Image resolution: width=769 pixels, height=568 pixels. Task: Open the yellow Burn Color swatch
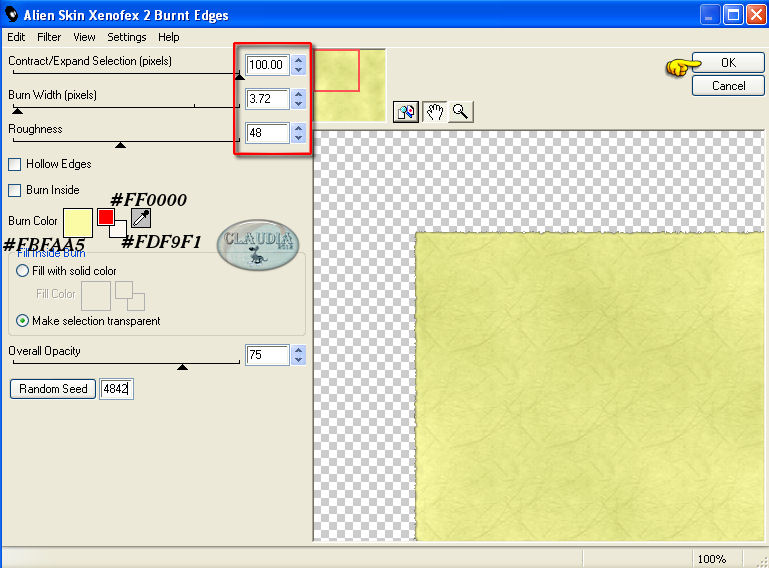coord(78,223)
